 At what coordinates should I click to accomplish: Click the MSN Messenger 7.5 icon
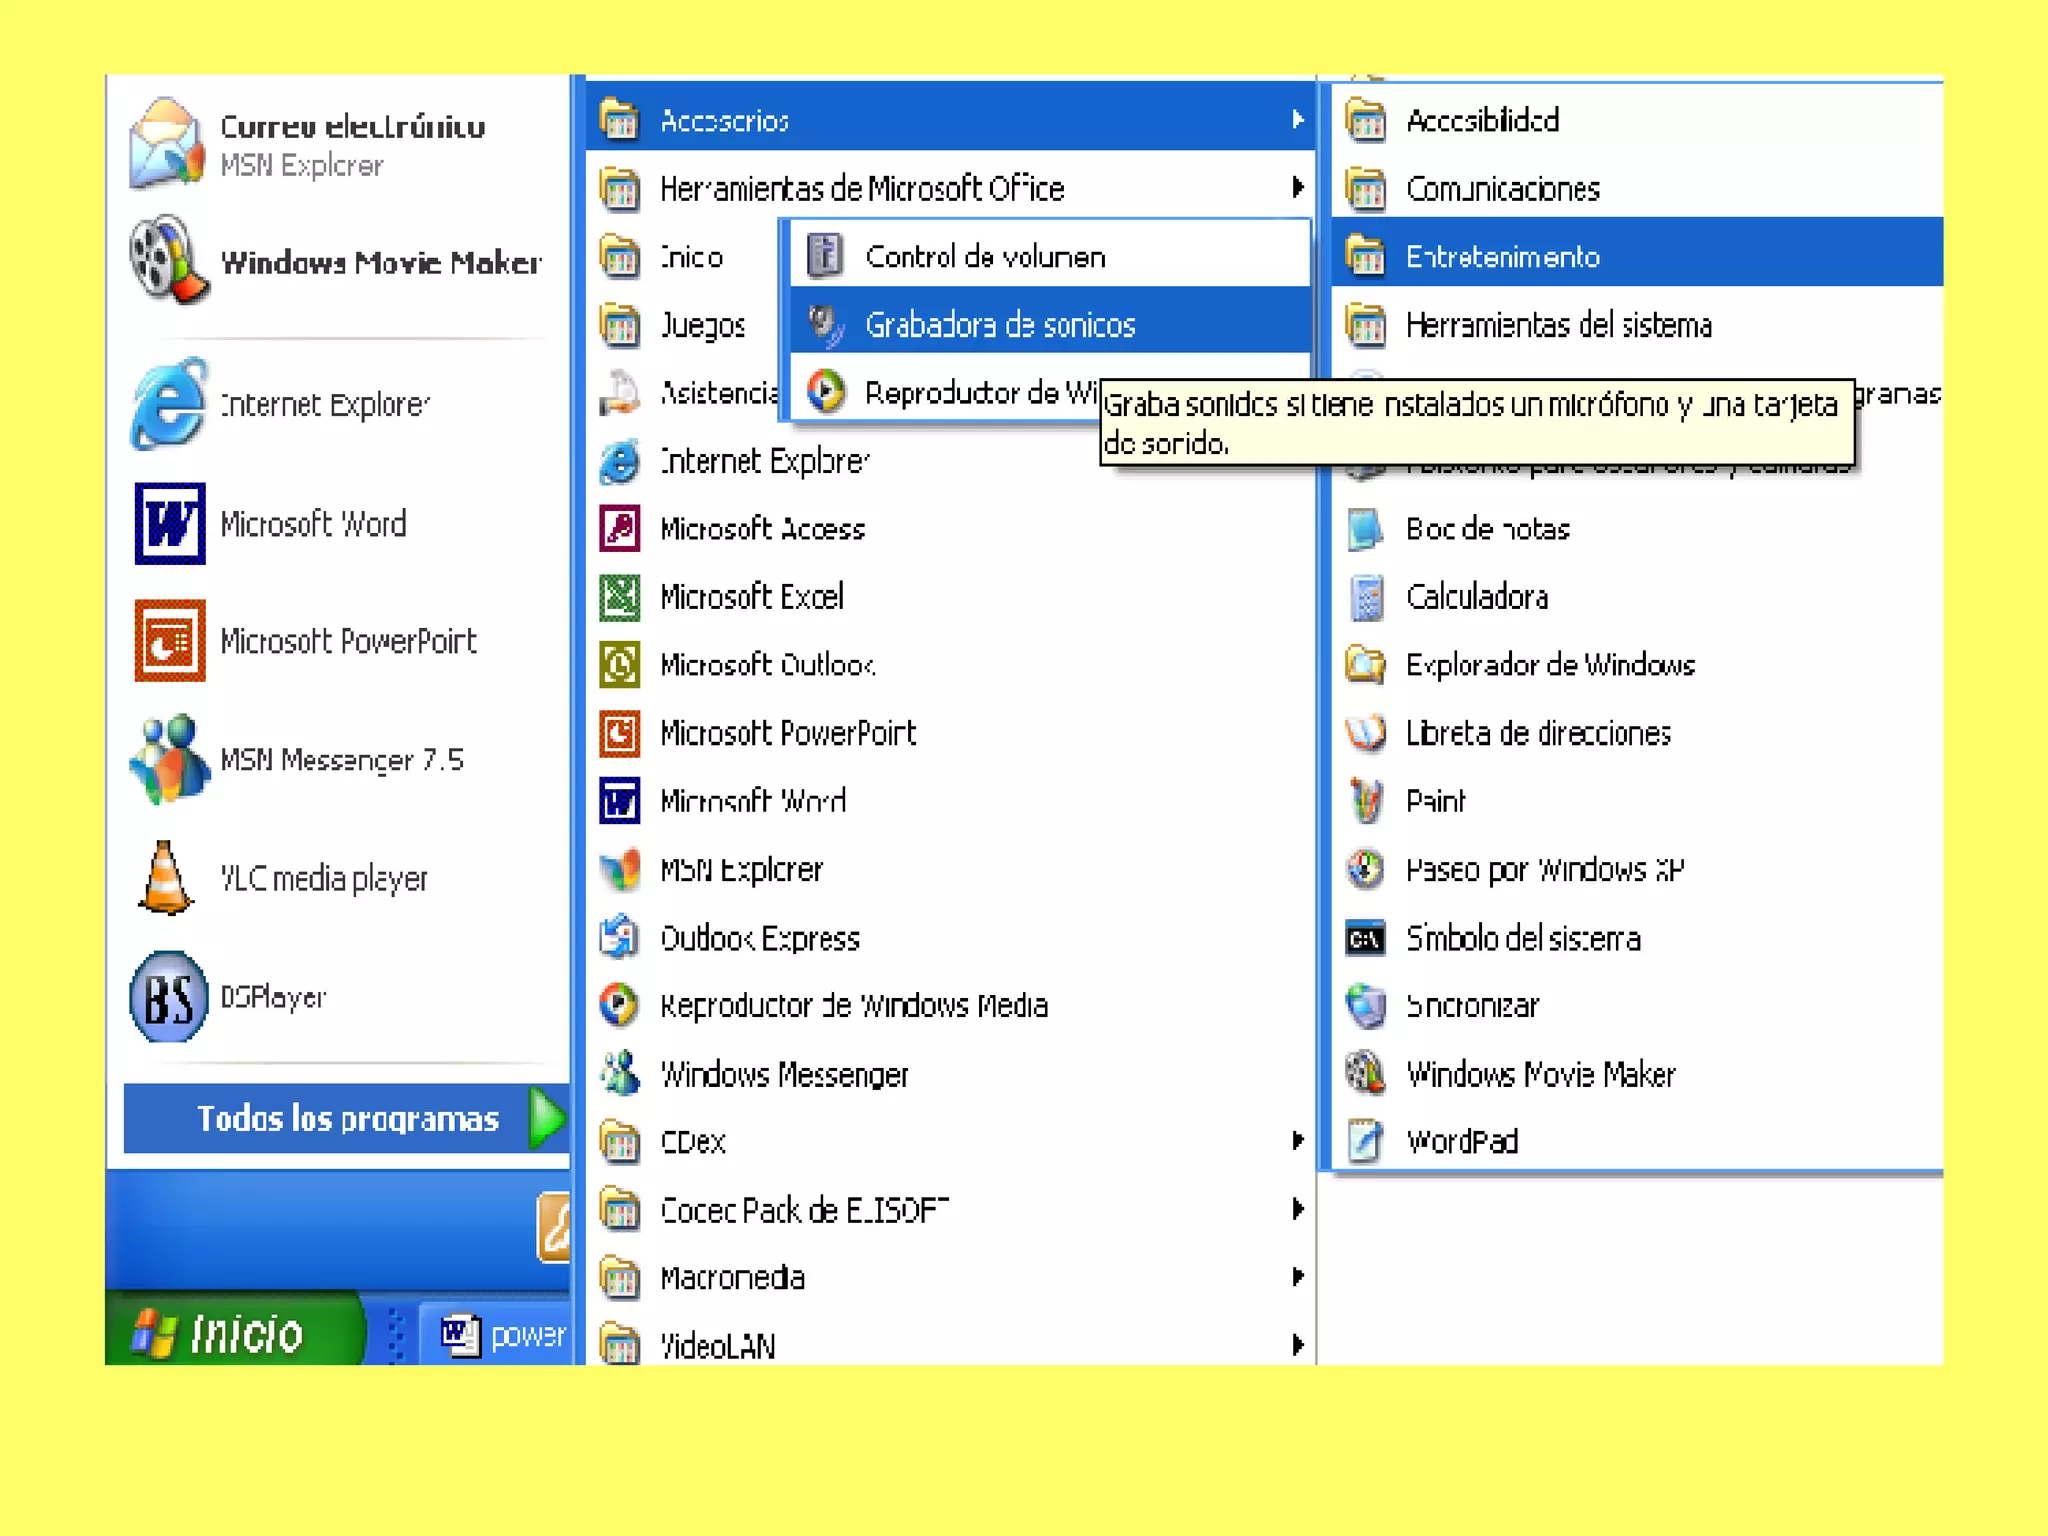click(x=168, y=759)
